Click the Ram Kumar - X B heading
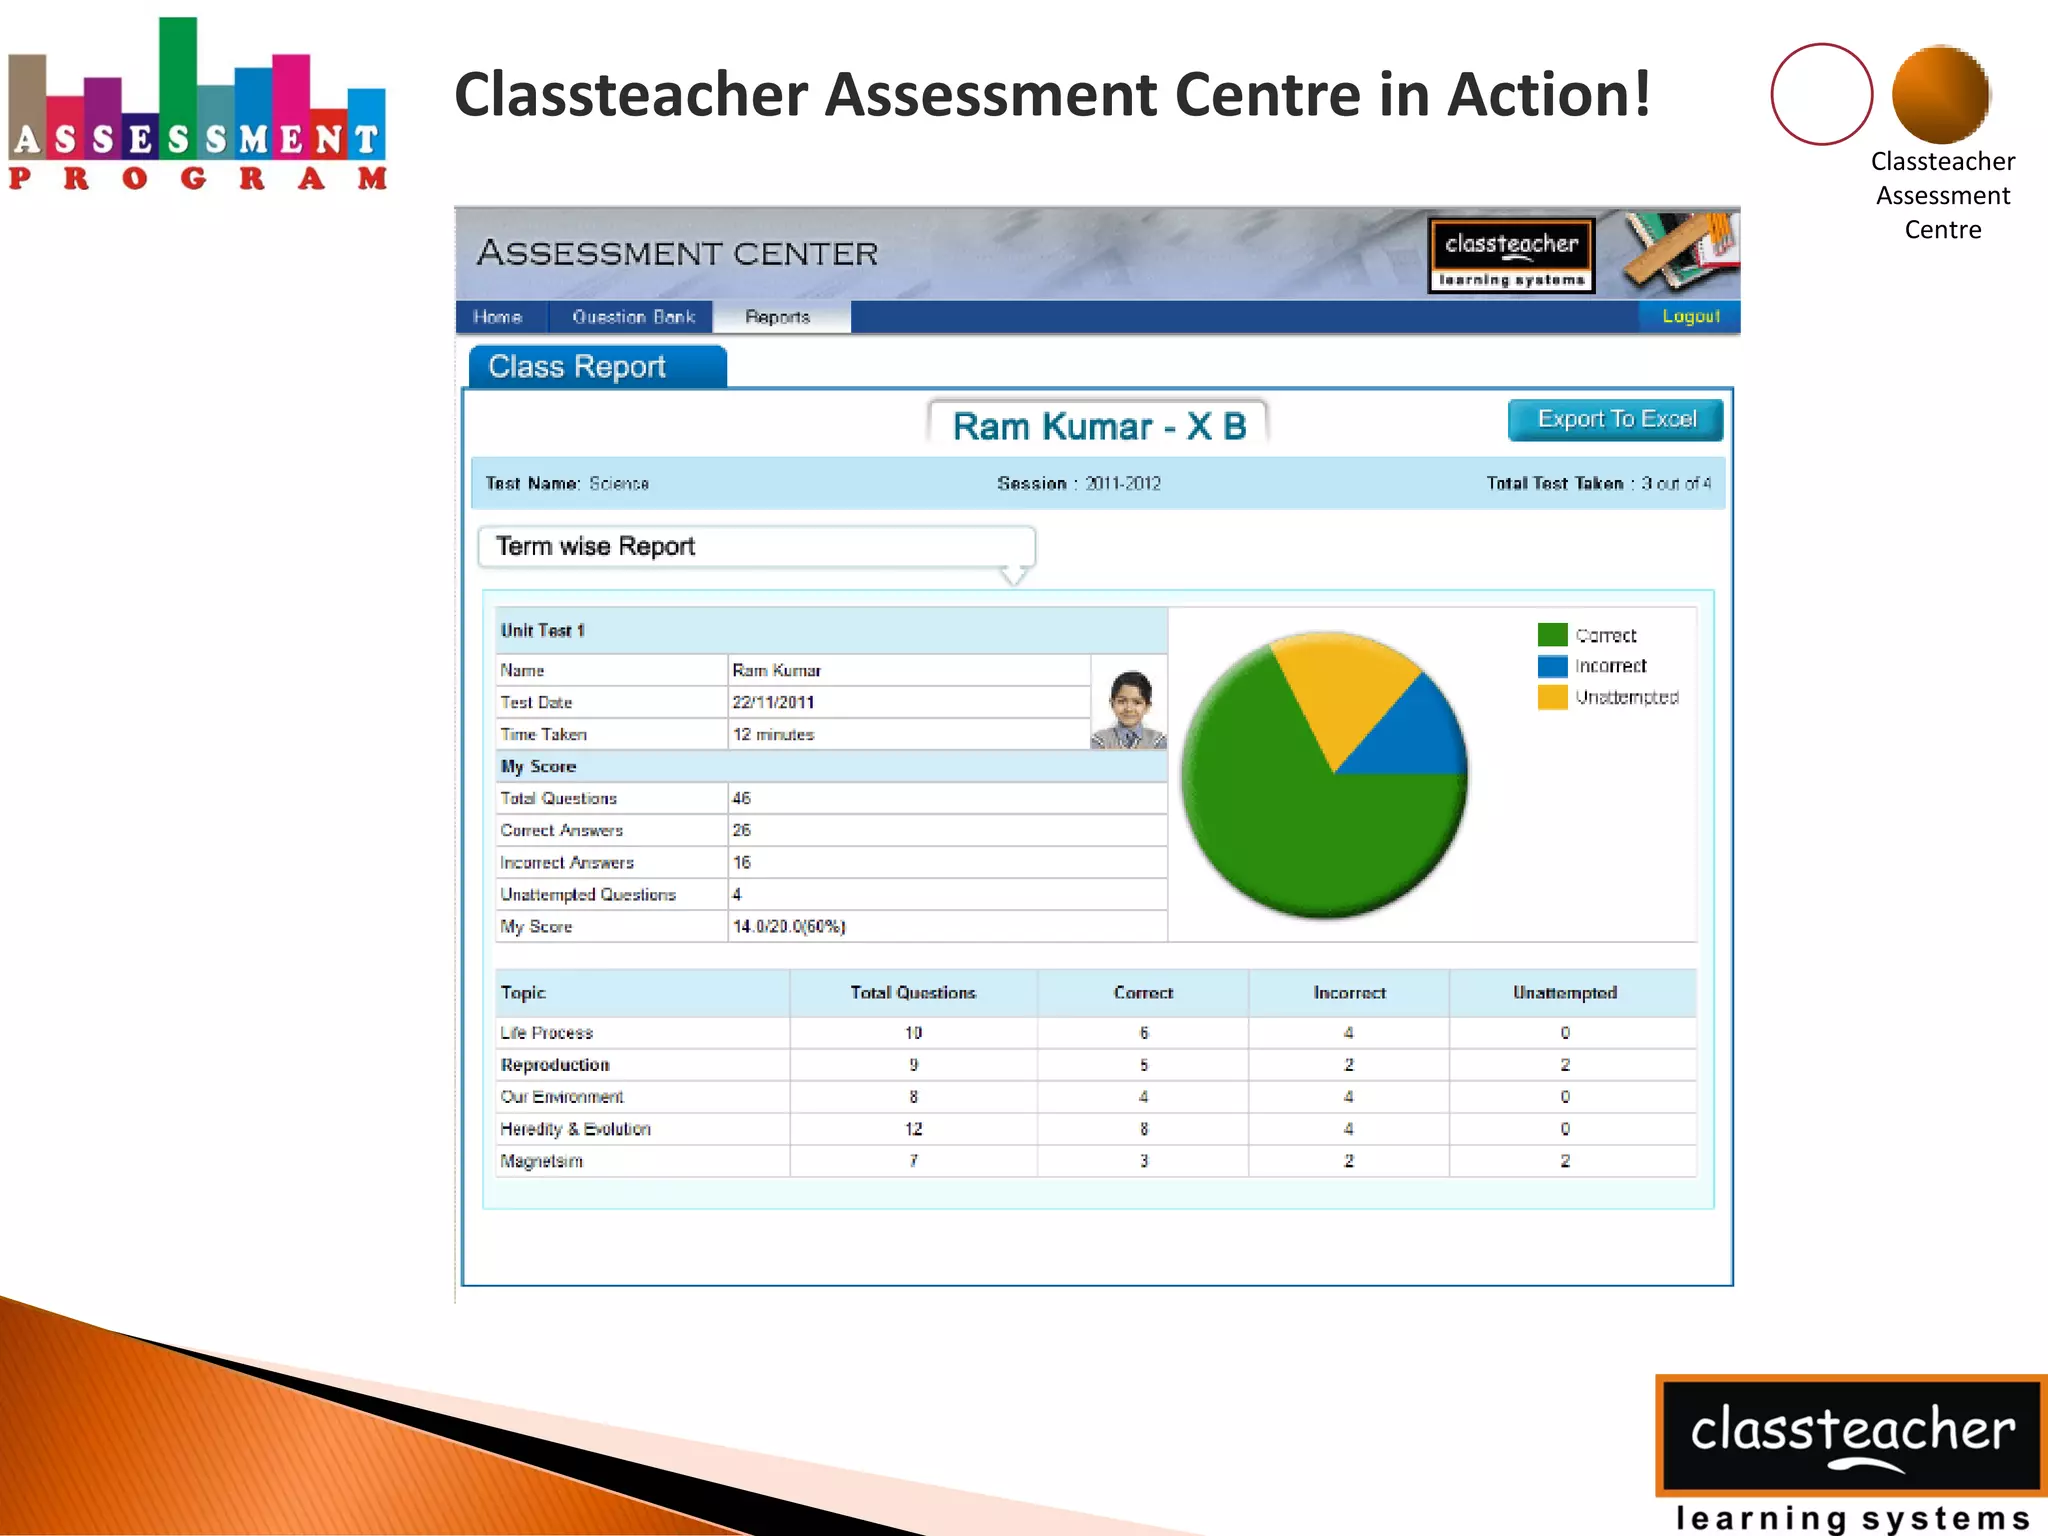Image resolution: width=2048 pixels, height=1536 pixels. pyautogui.click(x=1099, y=426)
